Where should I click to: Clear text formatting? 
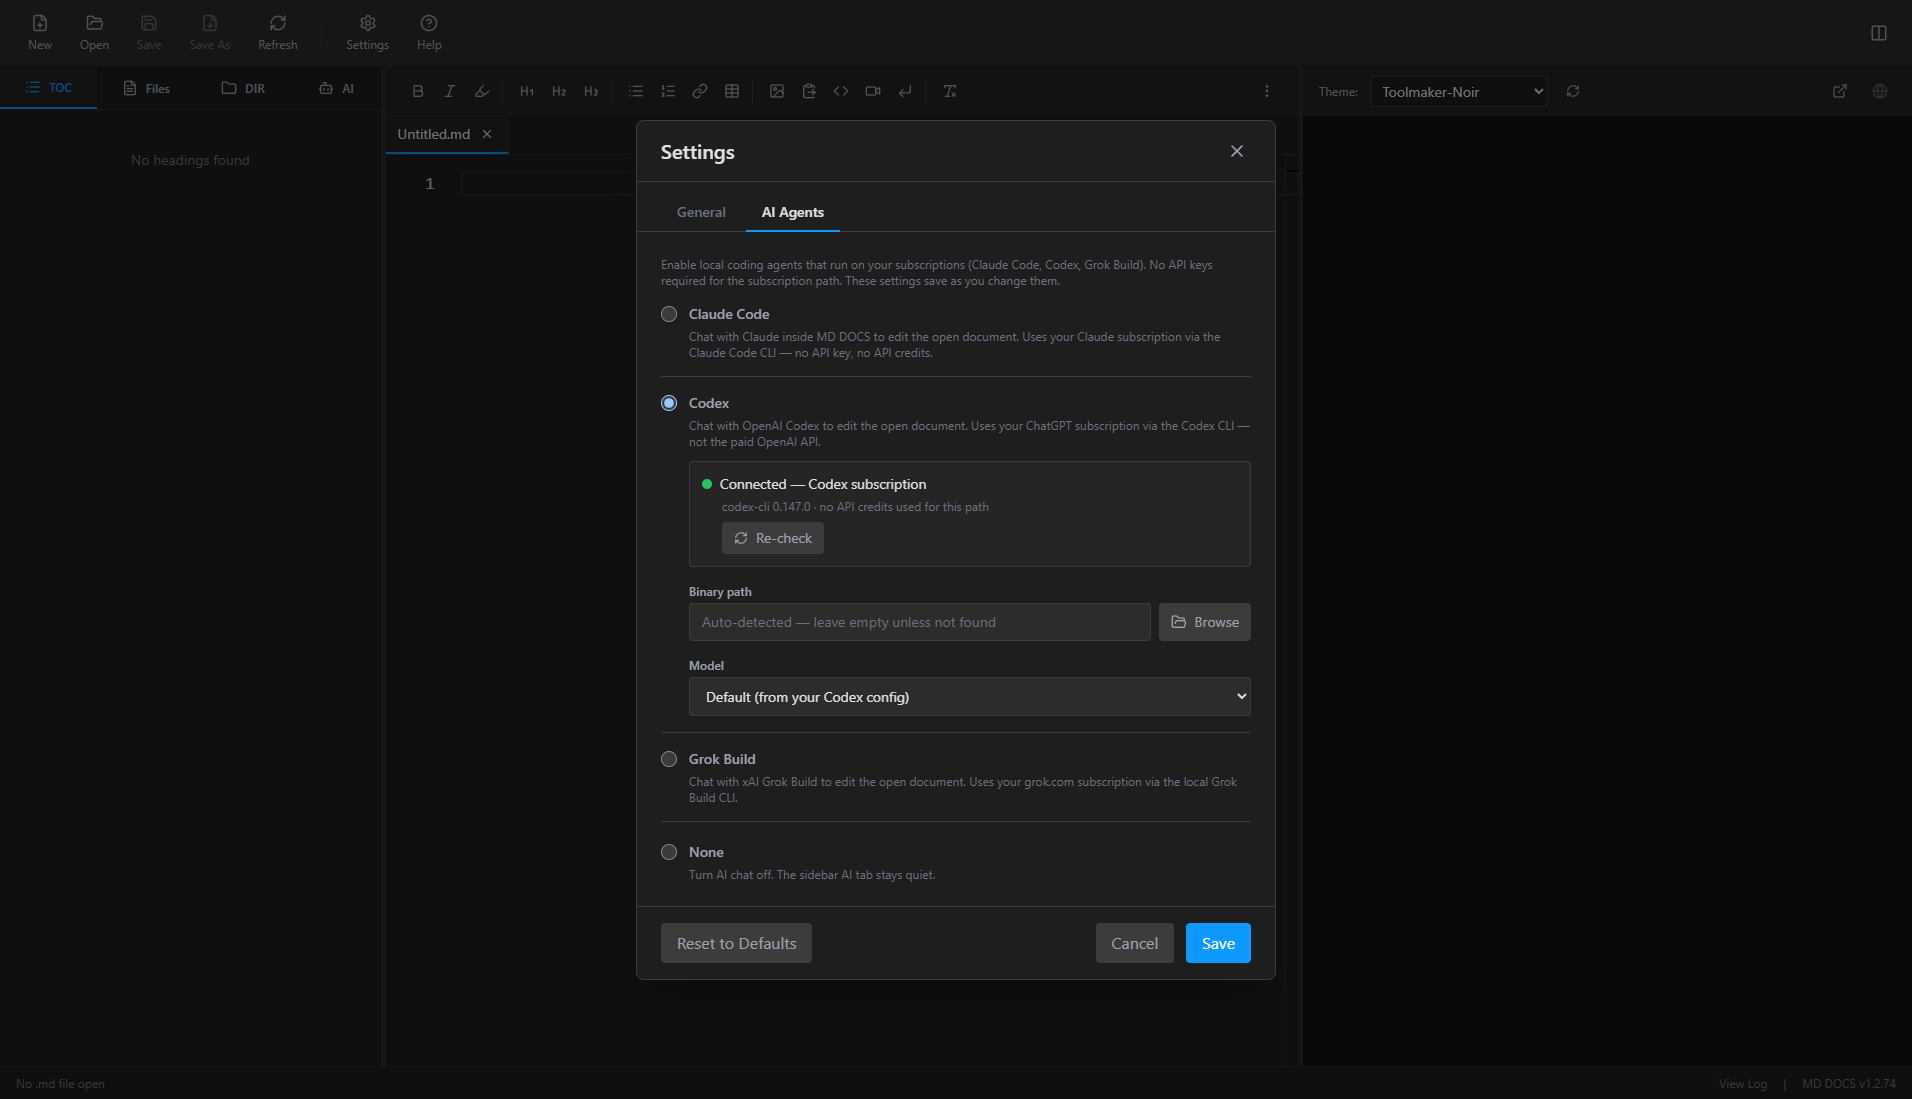pos(950,91)
